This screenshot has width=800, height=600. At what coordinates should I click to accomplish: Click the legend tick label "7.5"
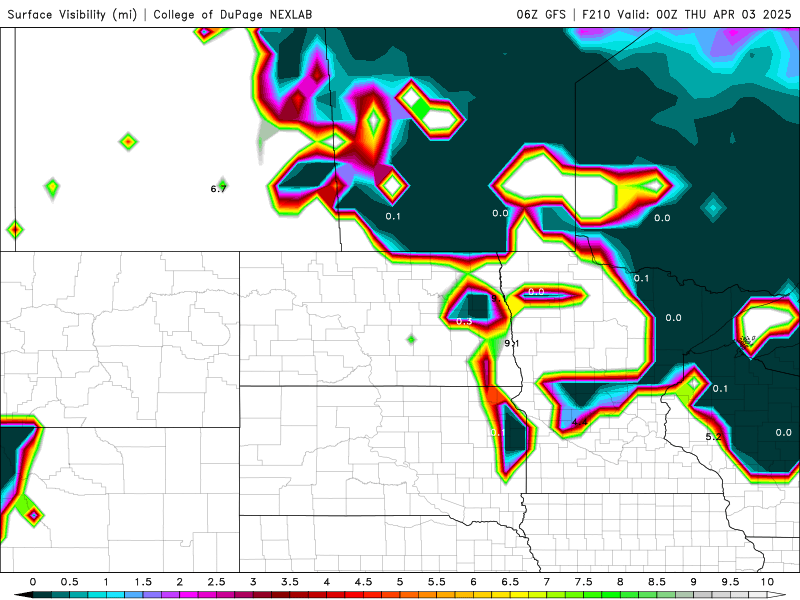[x=584, y=582]
